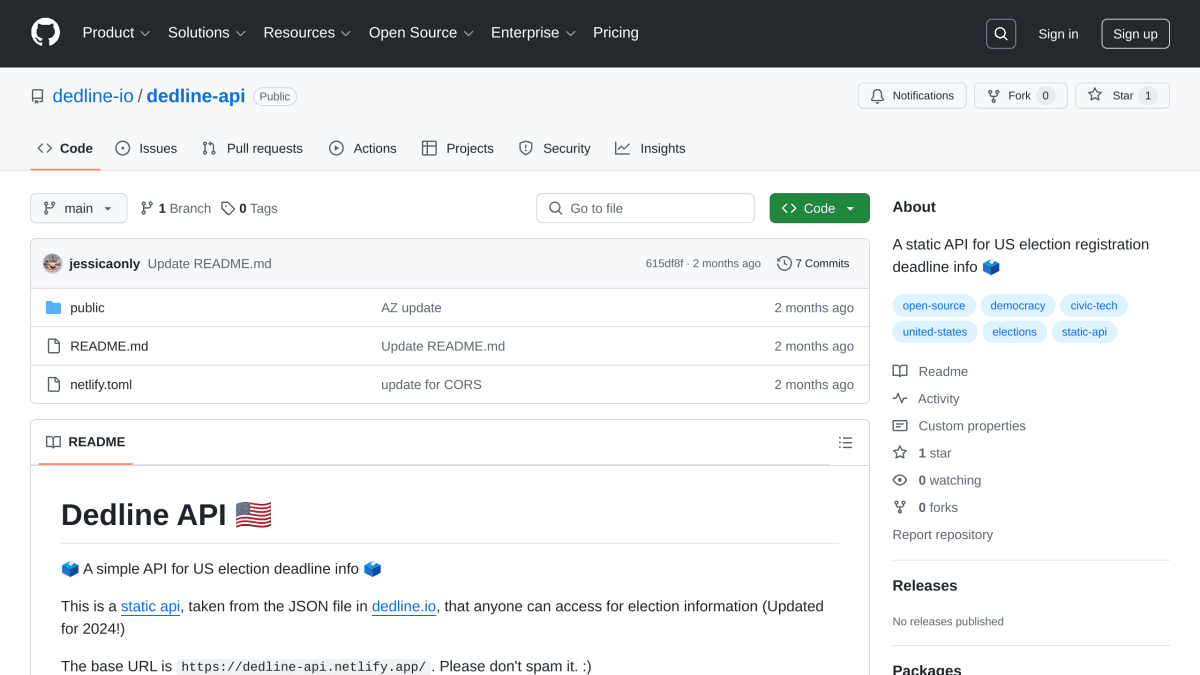Open the 0 Tags link
Image resolution: width=1200 pixels, height=675 pixels.
[x=250, y=208]
